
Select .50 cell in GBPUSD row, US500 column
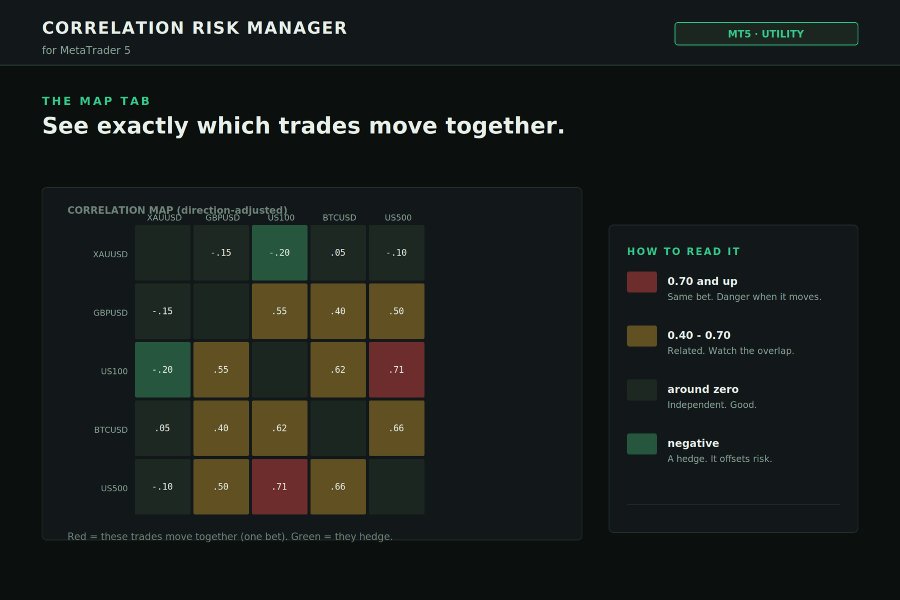coord(397,311)
